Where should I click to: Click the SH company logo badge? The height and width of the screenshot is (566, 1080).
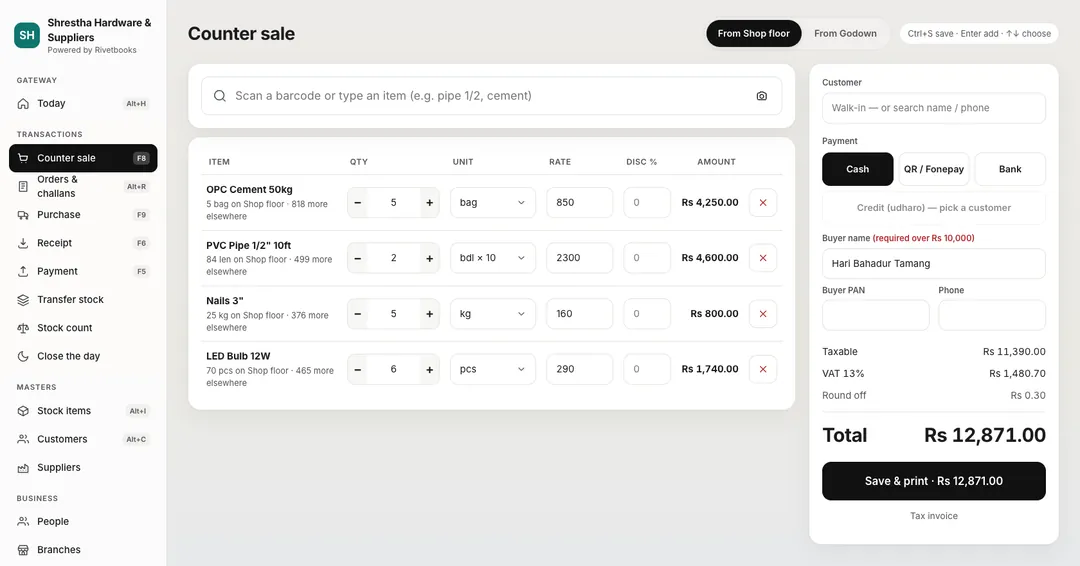(27, 35)
